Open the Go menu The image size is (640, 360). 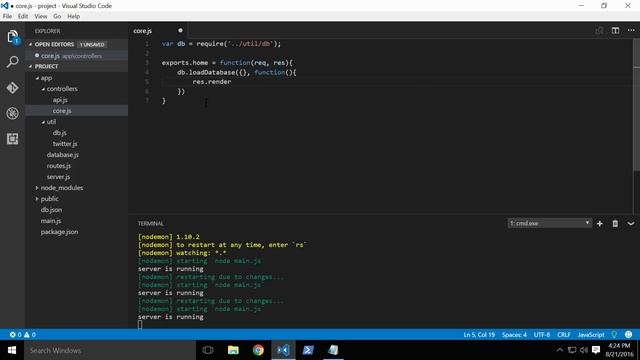(x=57, y=16)
